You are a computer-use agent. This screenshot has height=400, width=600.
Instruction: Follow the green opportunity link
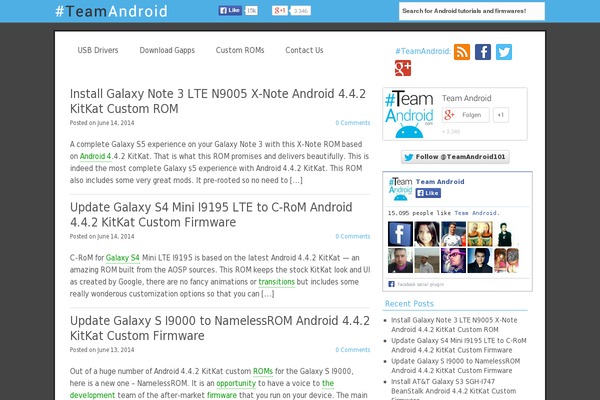(x=236, y=383)
